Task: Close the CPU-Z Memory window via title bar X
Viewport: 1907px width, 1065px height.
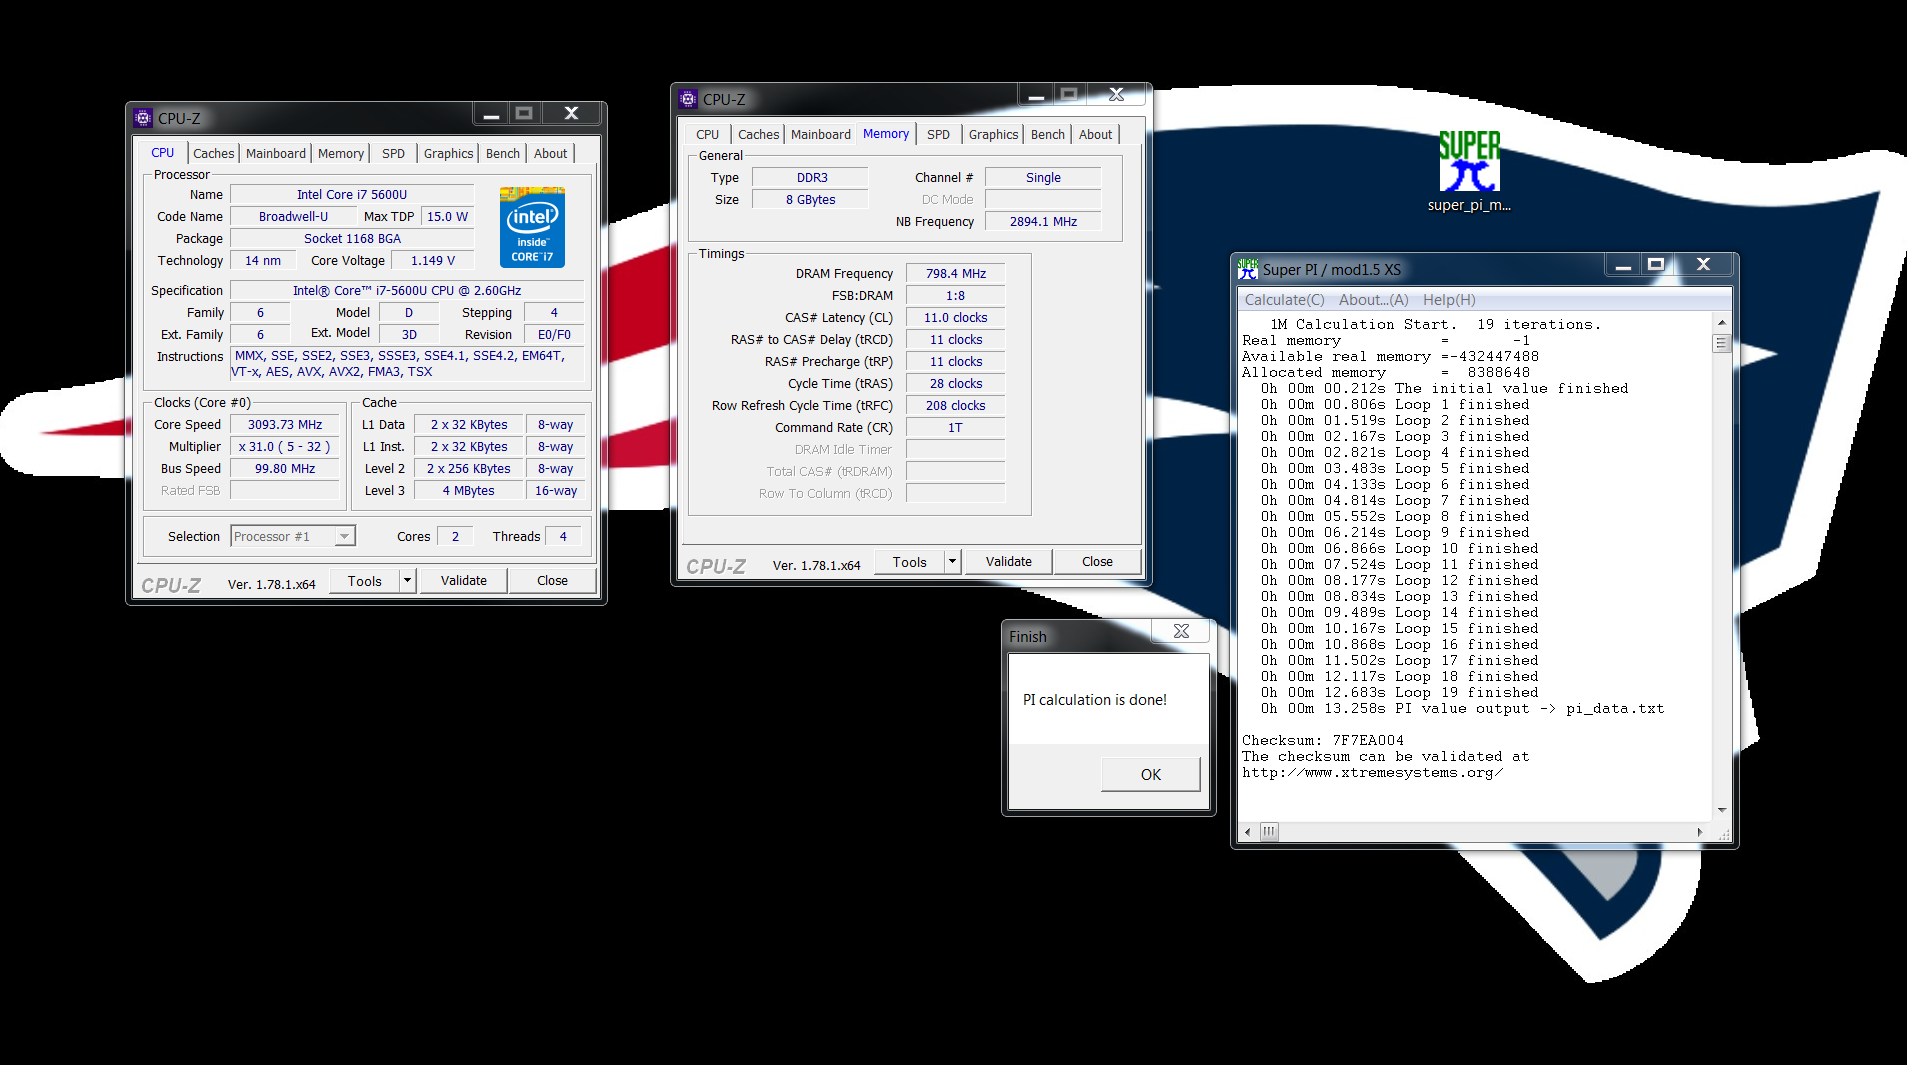Action: click(x=1117, y=95)
